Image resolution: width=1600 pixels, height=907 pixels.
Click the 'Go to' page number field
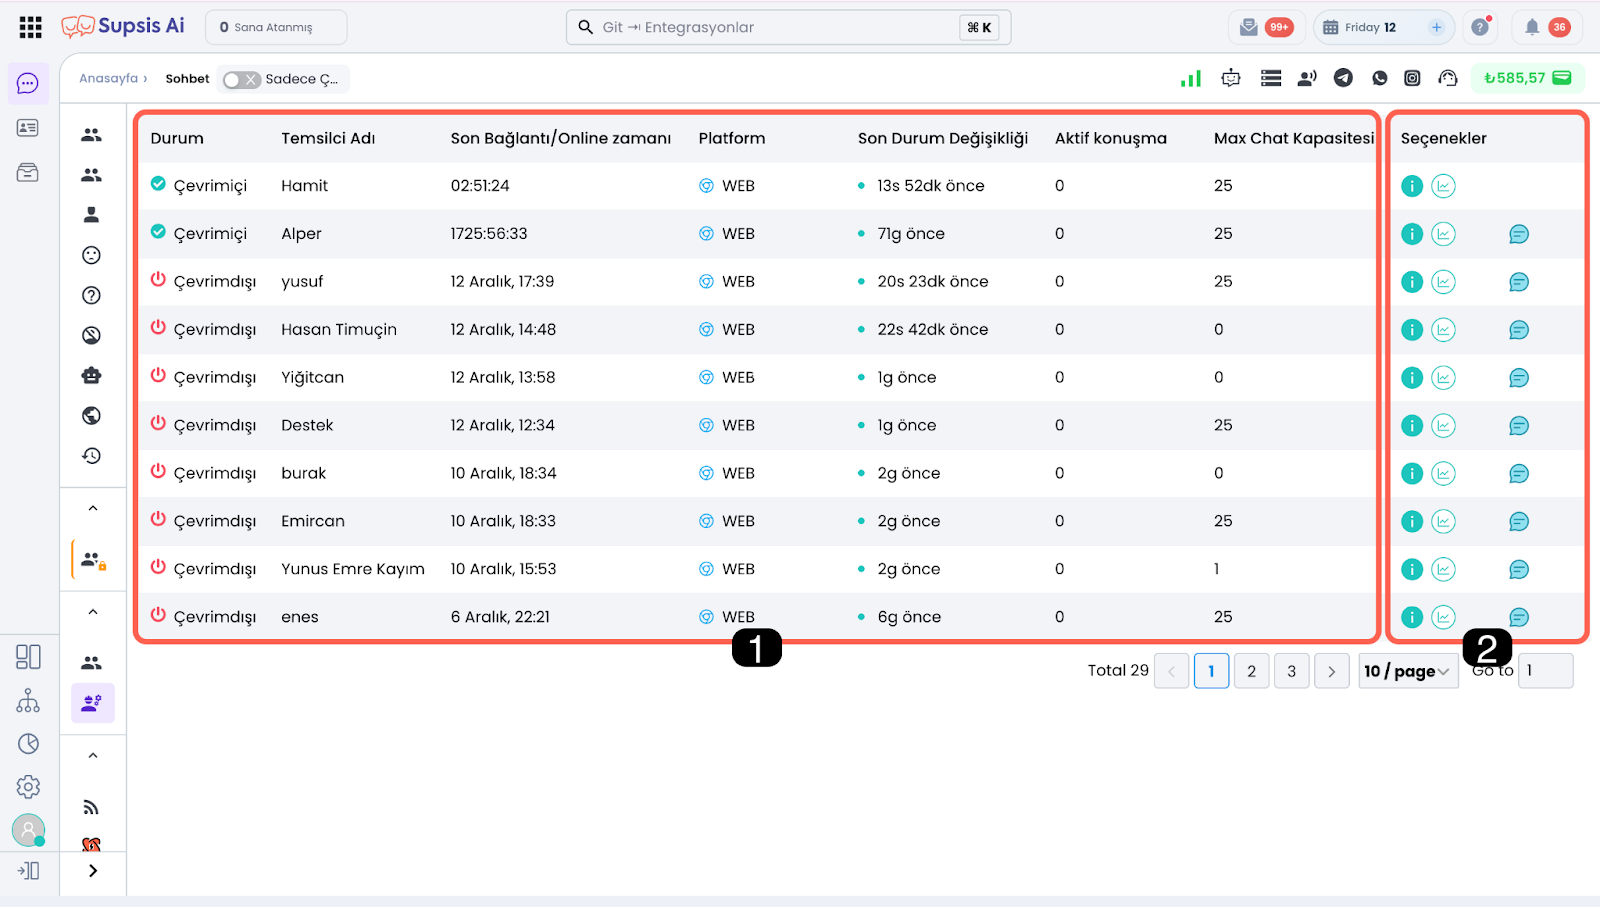(x=1545, y=671)
